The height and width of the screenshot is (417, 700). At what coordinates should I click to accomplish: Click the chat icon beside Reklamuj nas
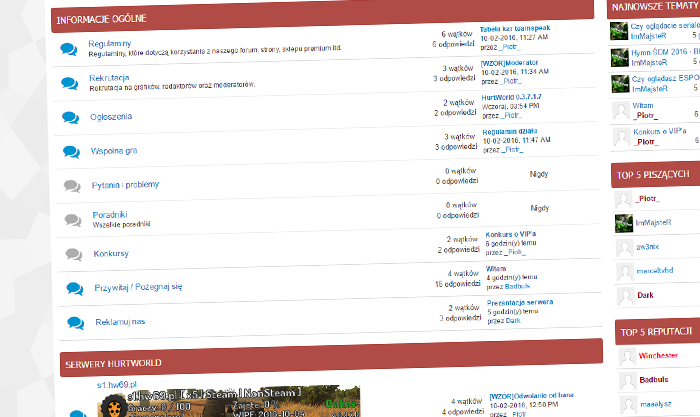click(x=76, y=323)
